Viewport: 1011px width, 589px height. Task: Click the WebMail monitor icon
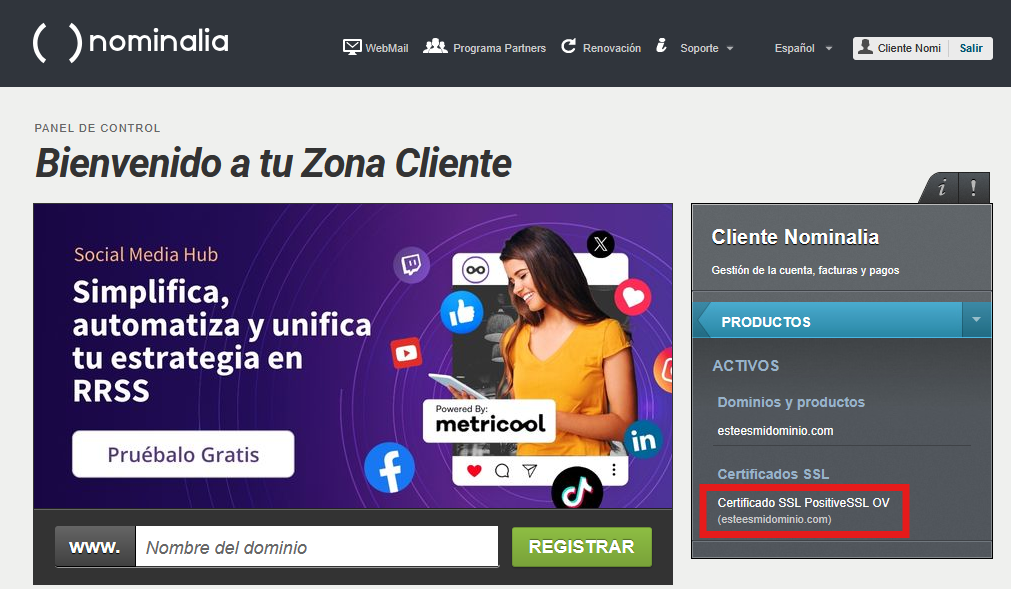click(x=352, y=47)
